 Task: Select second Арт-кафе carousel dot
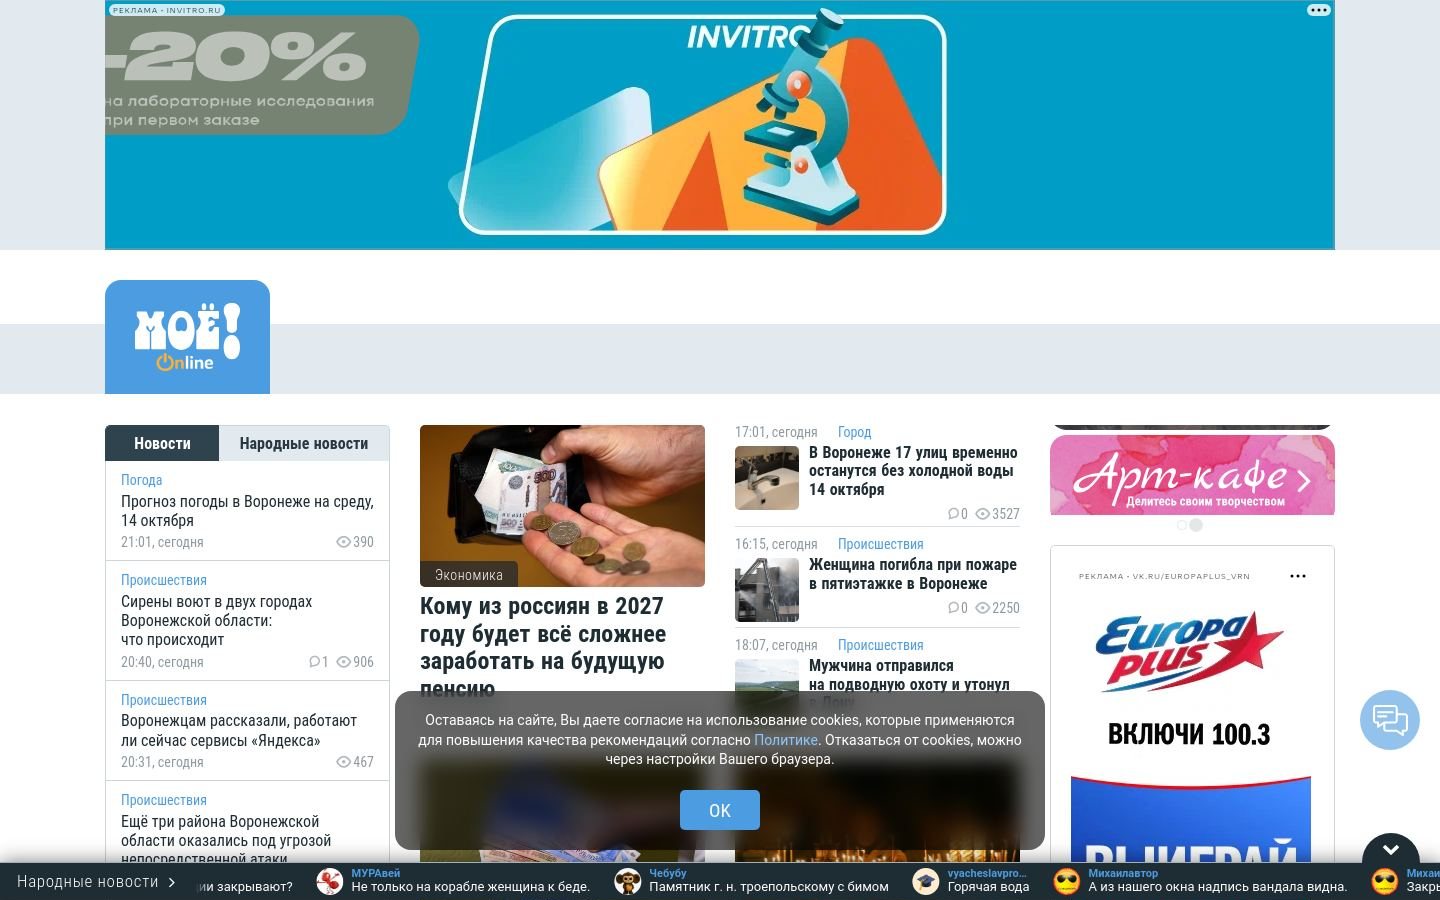[1196, 525]
